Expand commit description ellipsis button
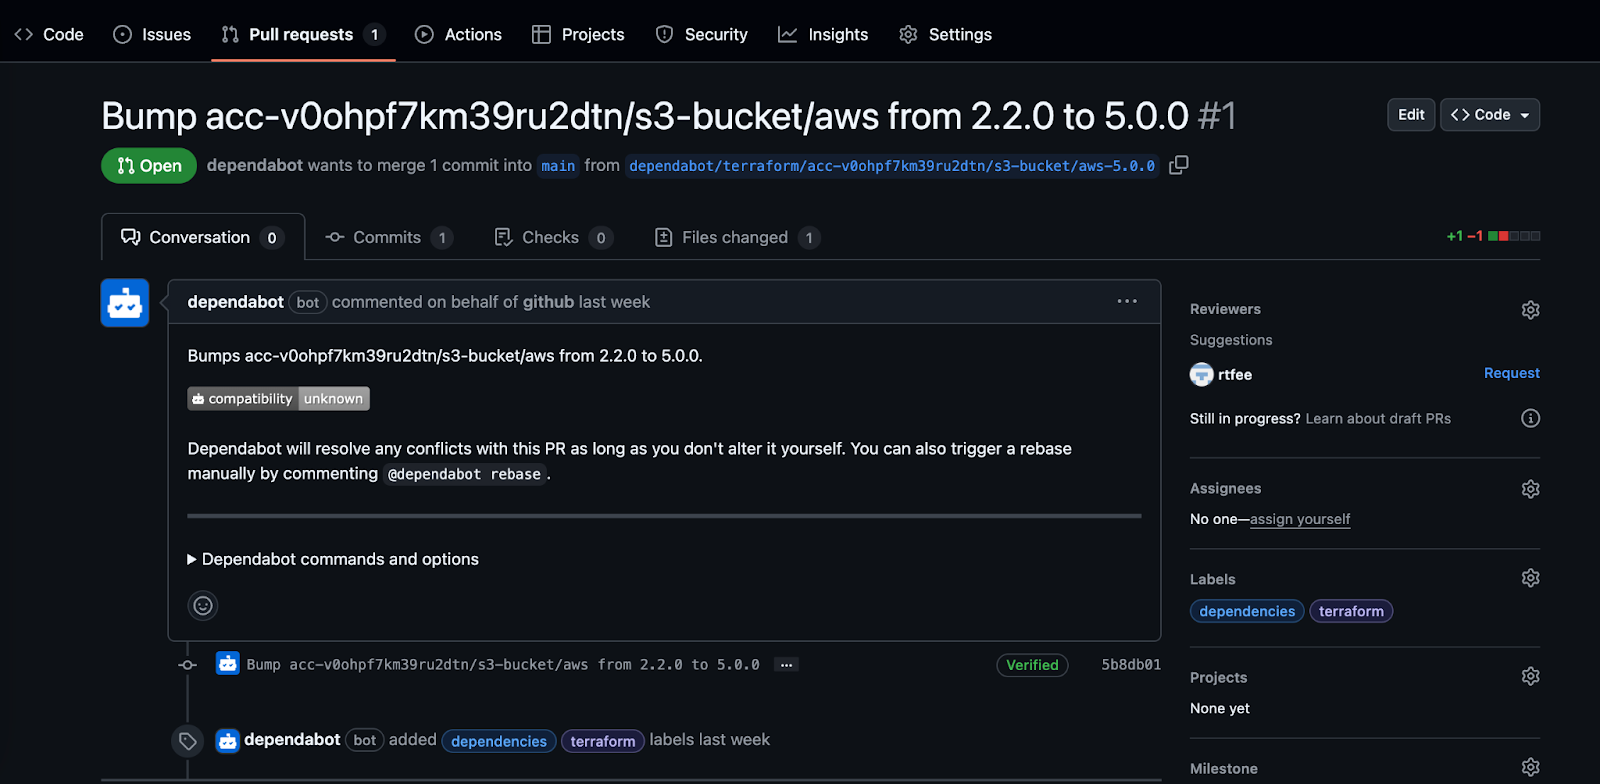The width and height of the screenshot is (1600, 784). pyautogui.click(x=787, y=665)
